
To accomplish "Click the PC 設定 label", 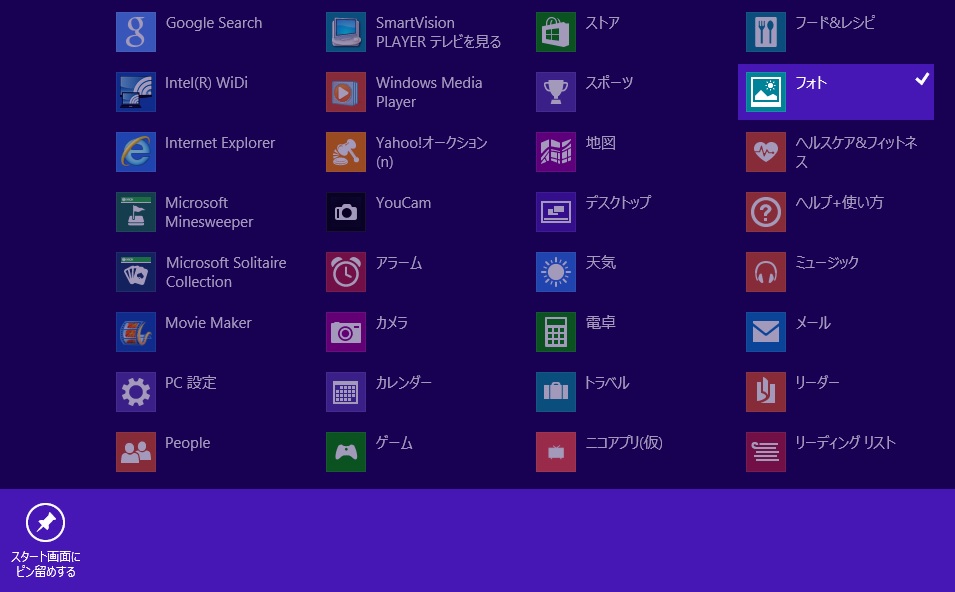I will (191, 382).
